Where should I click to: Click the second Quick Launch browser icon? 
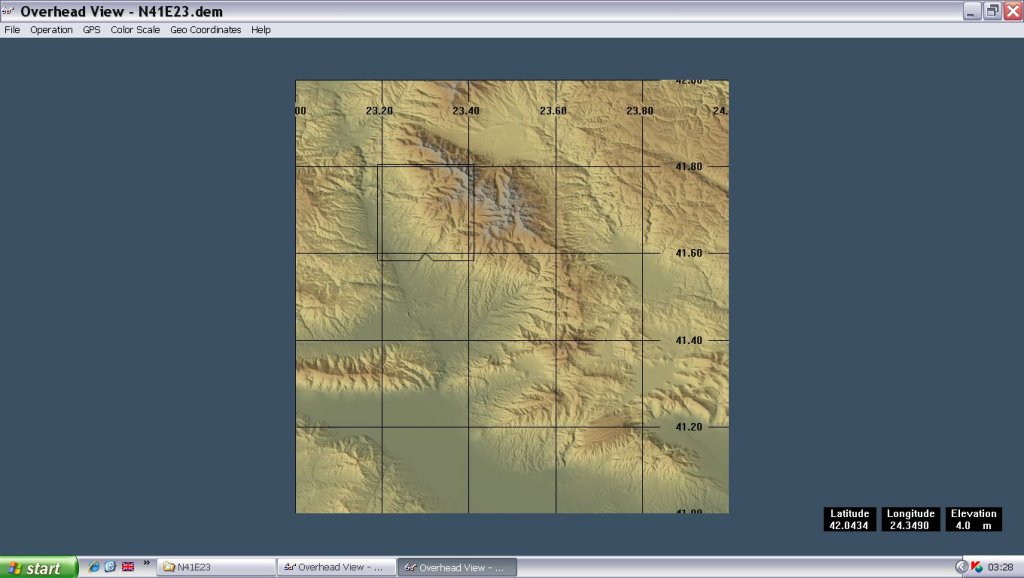110,567
